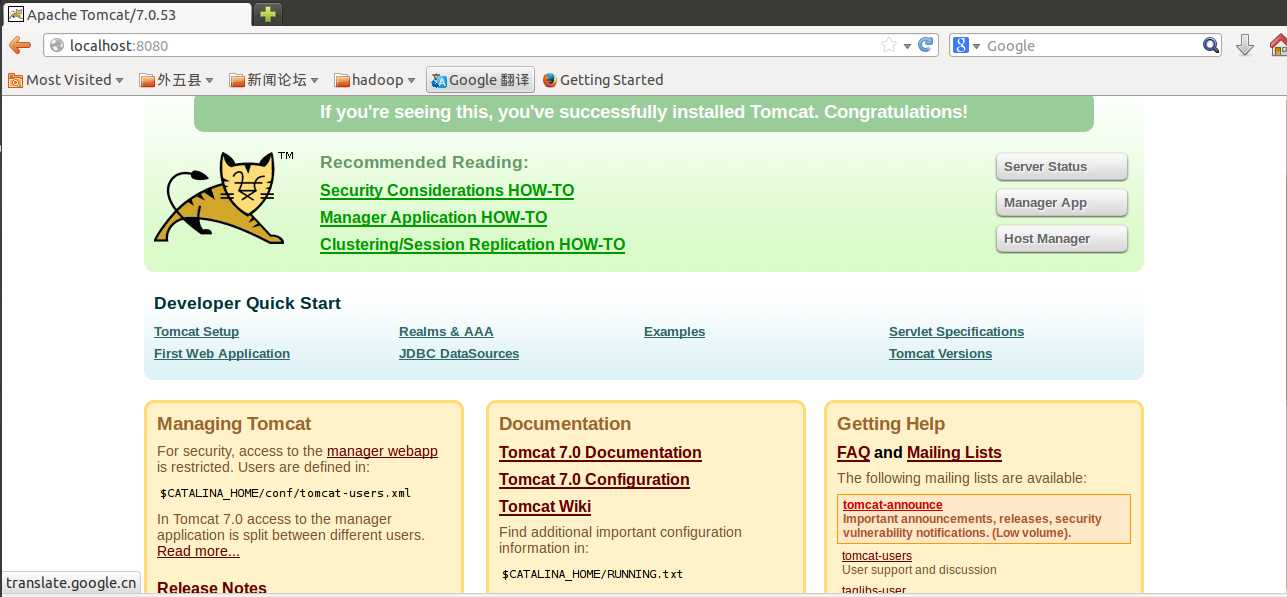Reload the page with refresh icon
The height and width of the screenshot is (597, 1287).
(x=926, y=45)
